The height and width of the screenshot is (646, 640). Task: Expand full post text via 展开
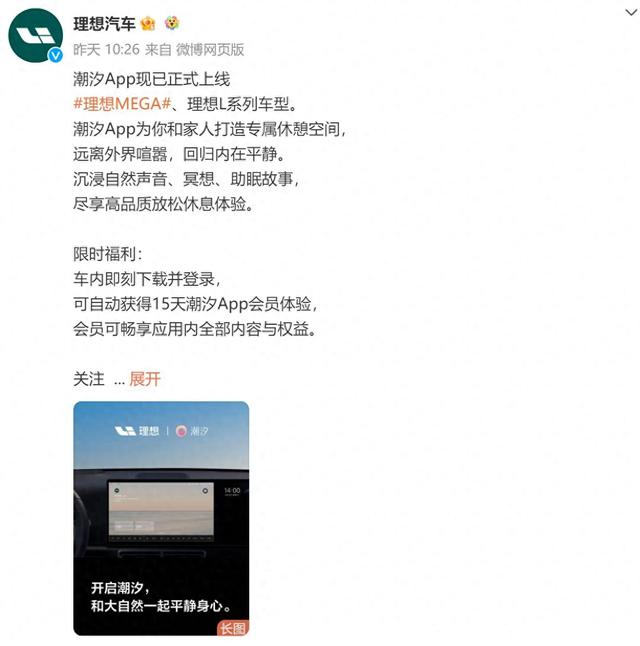[x=145, y=379]
